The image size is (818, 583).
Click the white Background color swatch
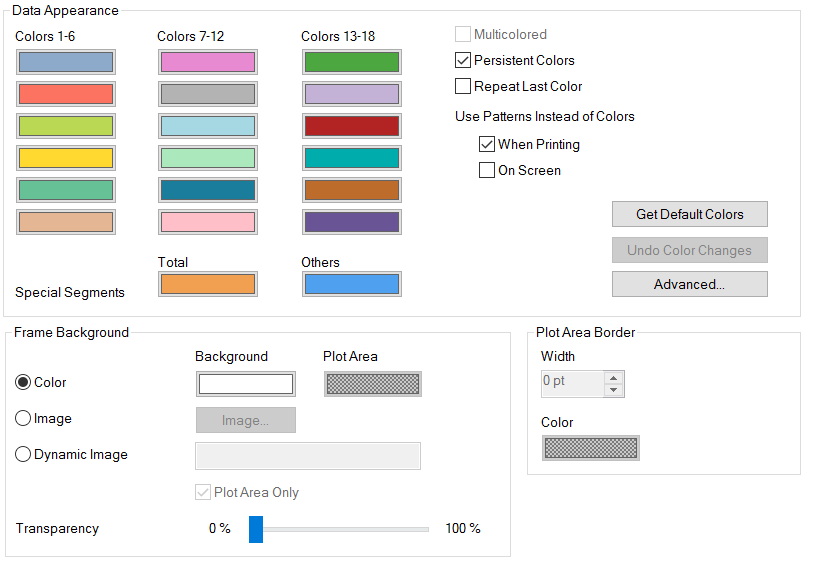click(245, 384)
